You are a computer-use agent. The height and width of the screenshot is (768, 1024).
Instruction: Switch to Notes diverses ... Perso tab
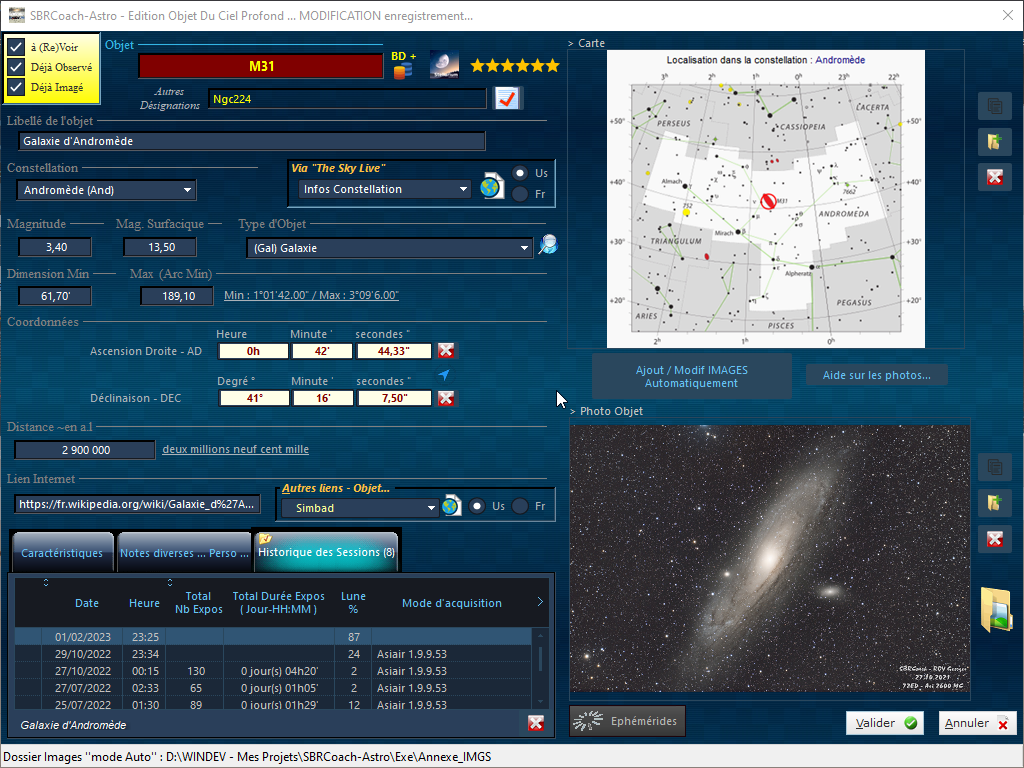(x=184, y=553)
